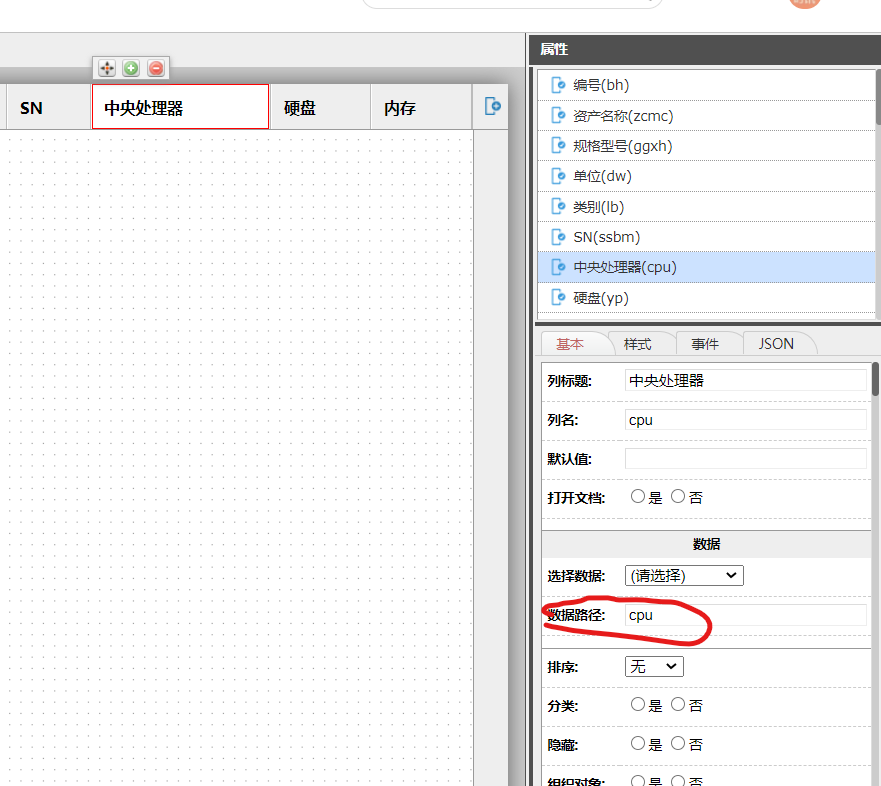The height and width of the screenshot is (786, 881).
Task: Click the icon beside 硬盘(yp)
Action: point(558,298)
